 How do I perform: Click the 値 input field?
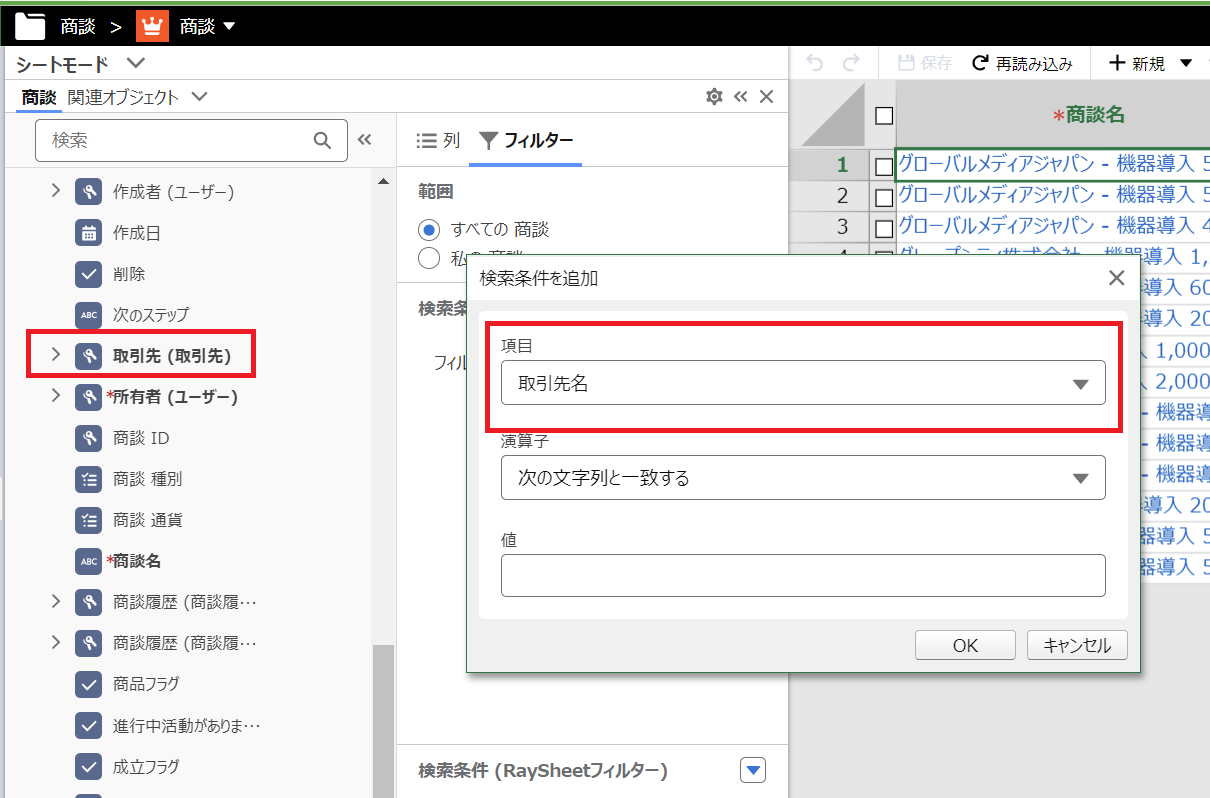(802, 575)
